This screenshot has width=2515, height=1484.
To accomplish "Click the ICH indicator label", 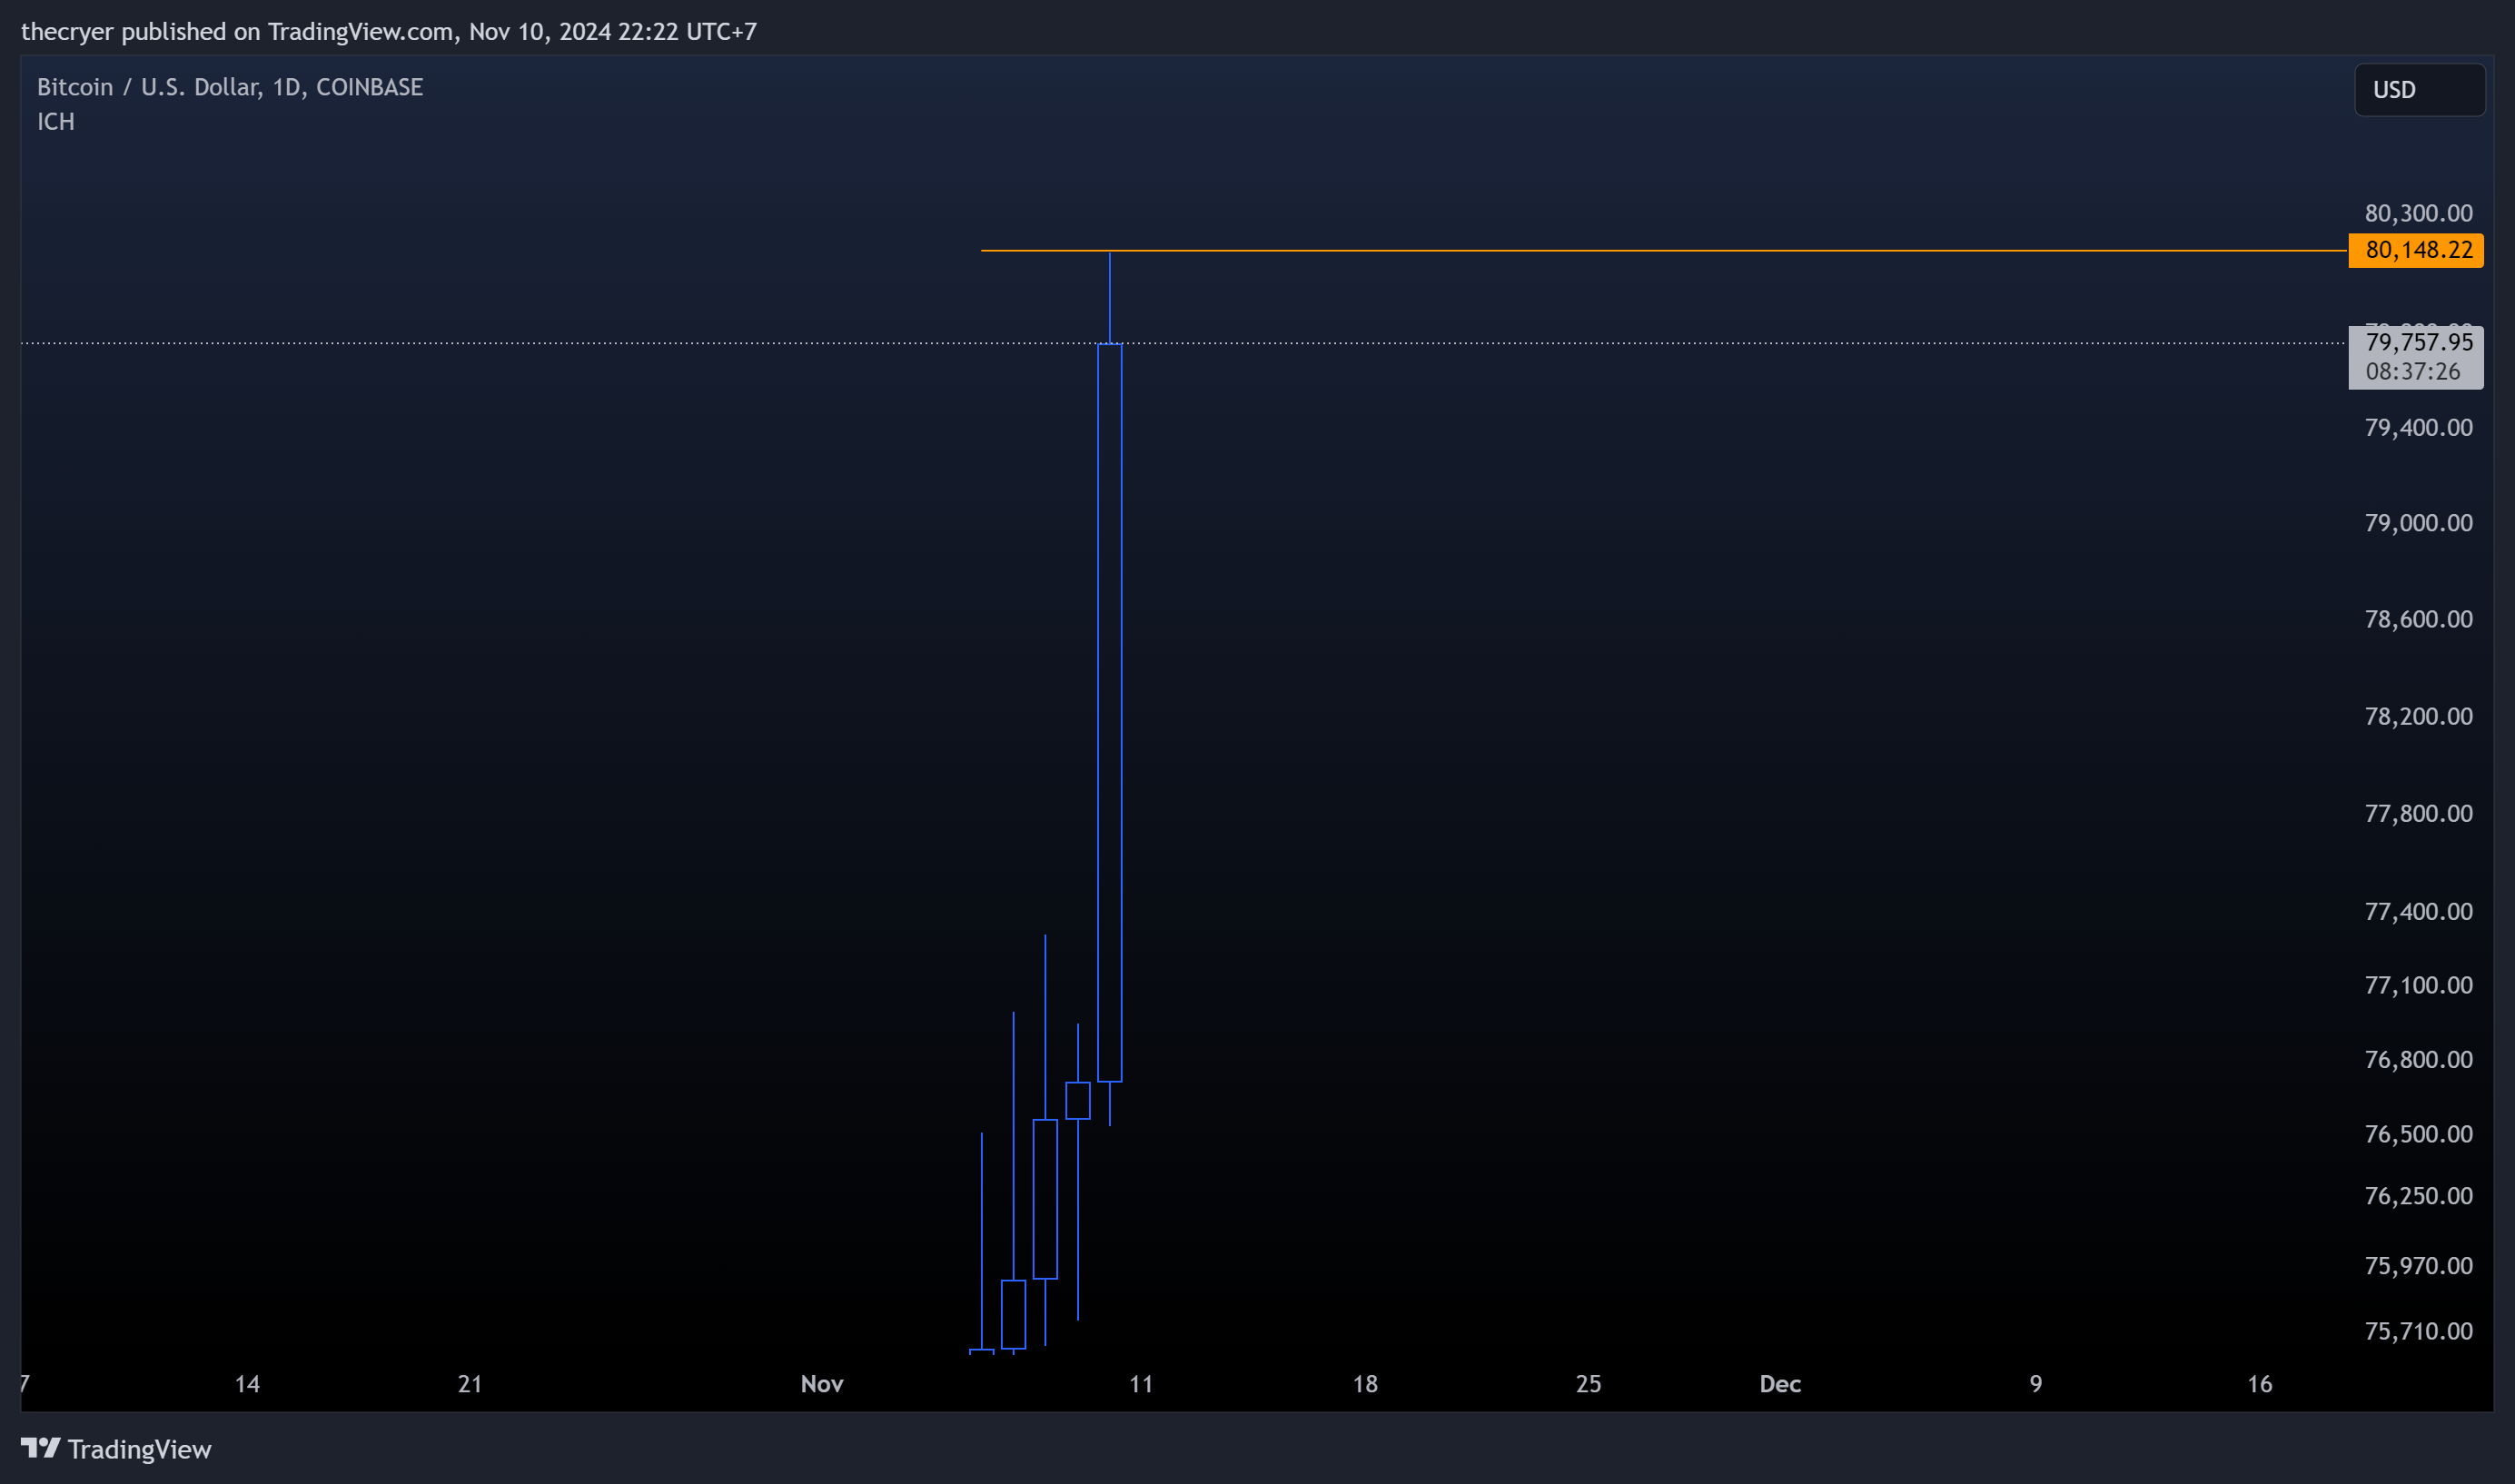I will 56,122.
